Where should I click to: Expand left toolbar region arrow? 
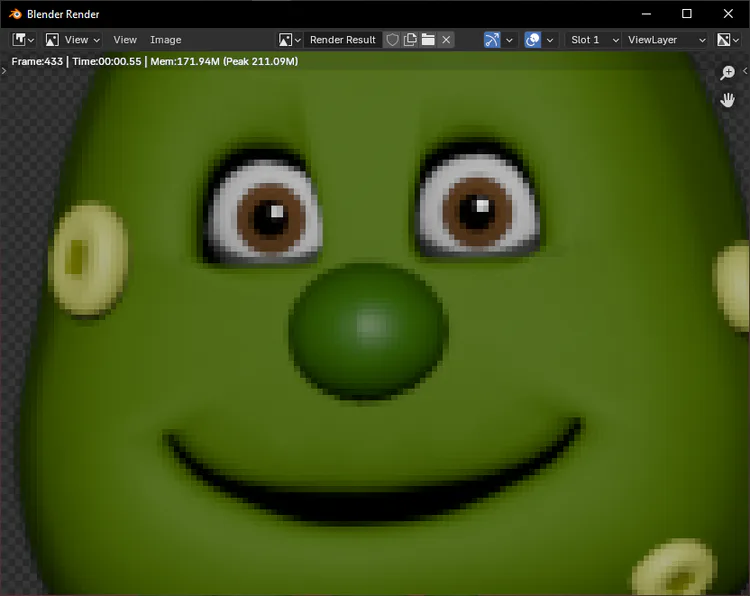4,71
